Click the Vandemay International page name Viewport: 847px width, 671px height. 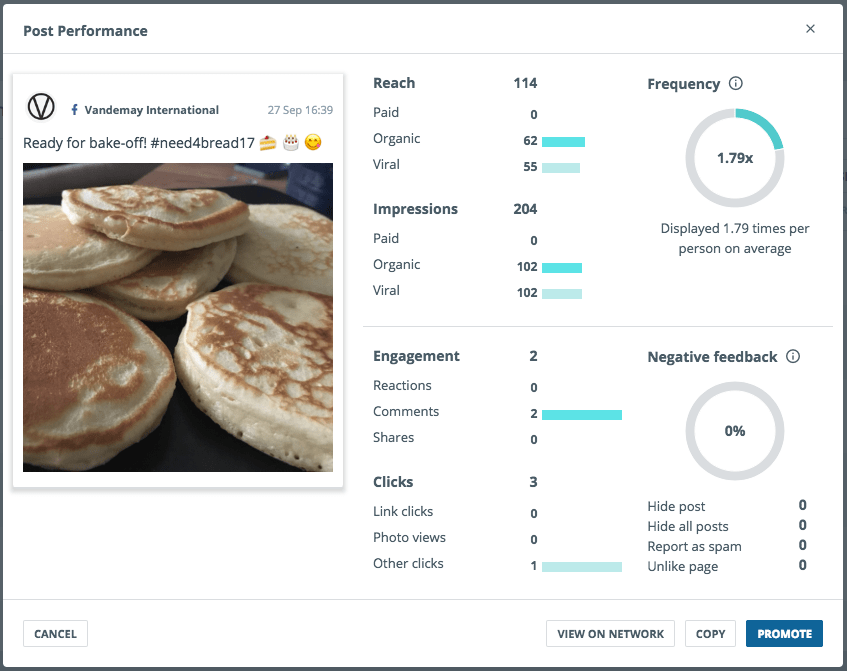coord(152,110)
